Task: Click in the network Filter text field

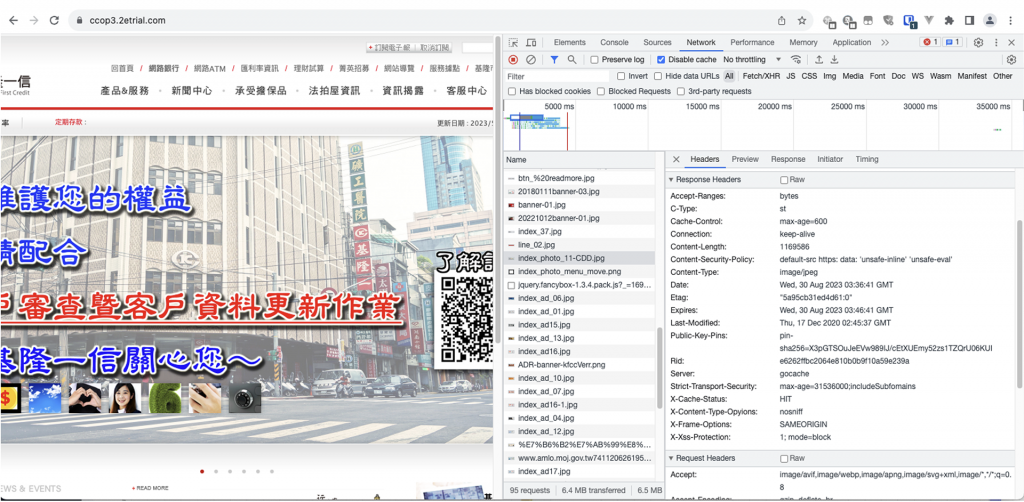Action: coord(558,76)
